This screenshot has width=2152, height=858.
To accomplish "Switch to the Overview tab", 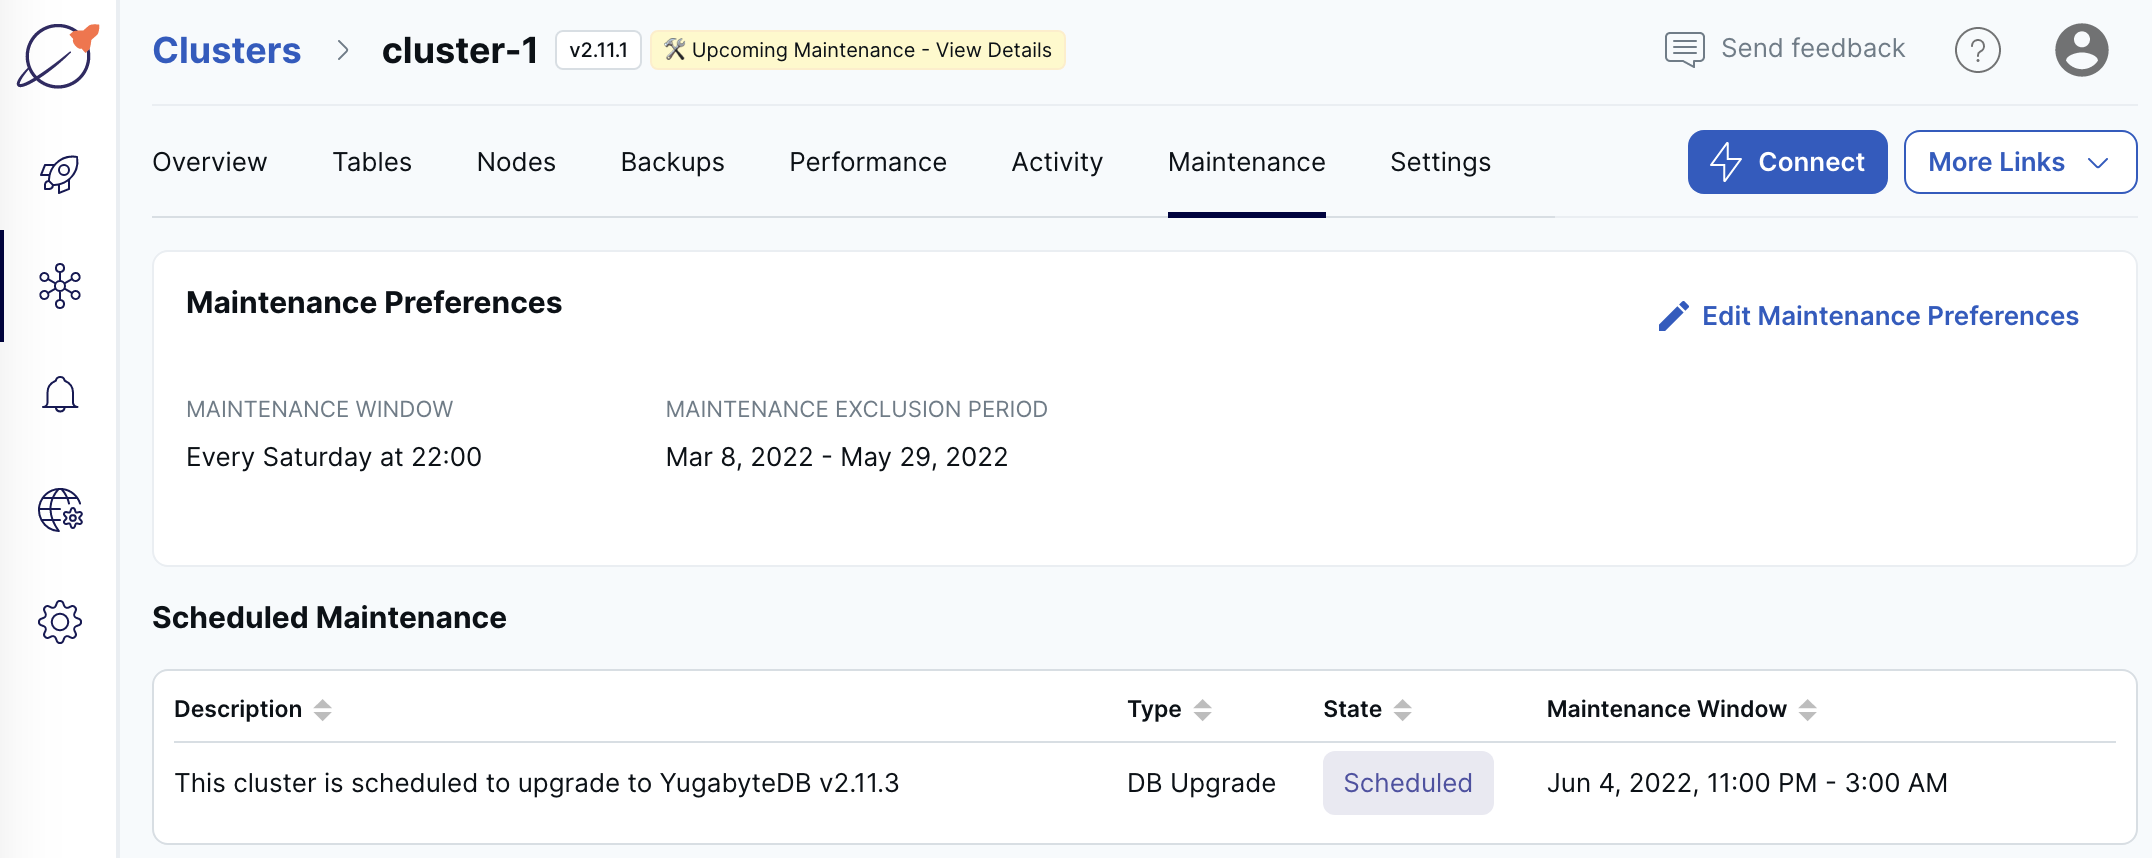I will (x=209, y=162).
